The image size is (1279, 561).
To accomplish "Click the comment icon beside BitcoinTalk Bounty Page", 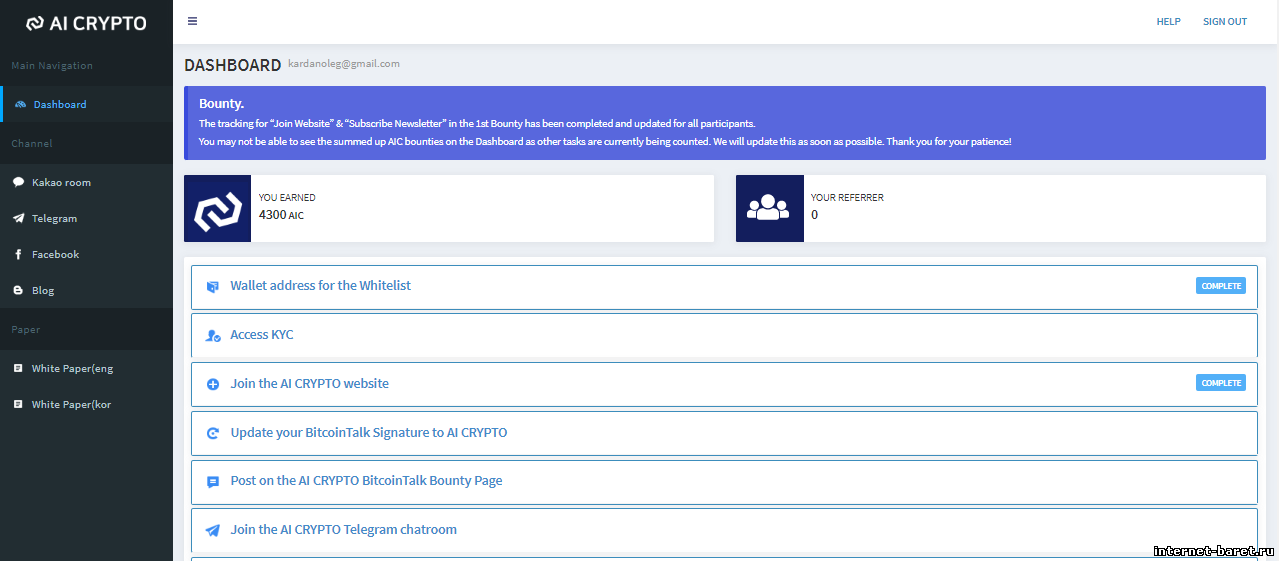I will pos(212,482).
